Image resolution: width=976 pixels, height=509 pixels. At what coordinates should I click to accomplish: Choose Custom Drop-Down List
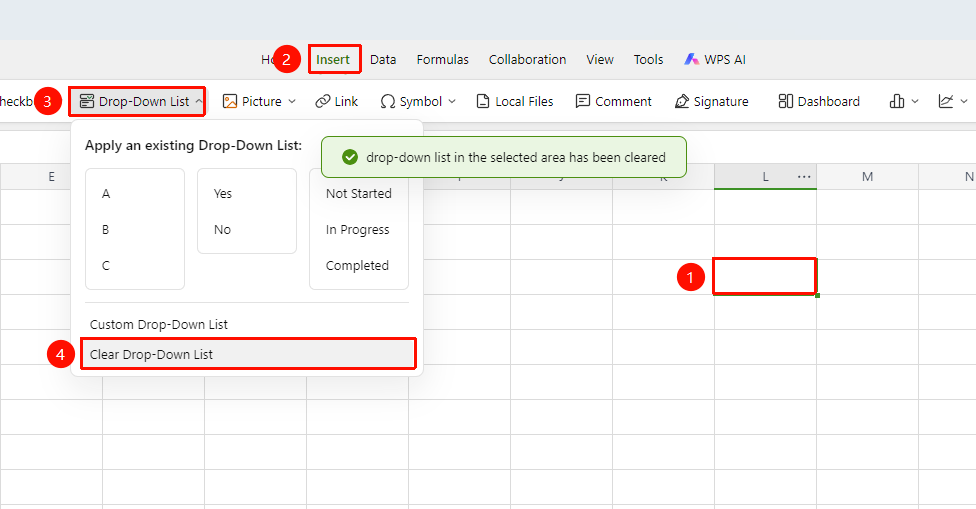click(x=159, y=324)
